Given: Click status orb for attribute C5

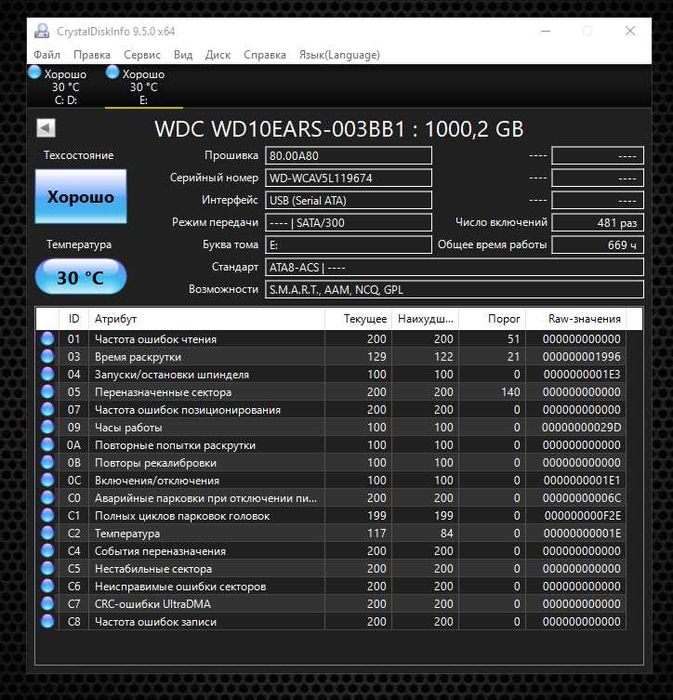Looking at the screenshot, I should 47,568.
